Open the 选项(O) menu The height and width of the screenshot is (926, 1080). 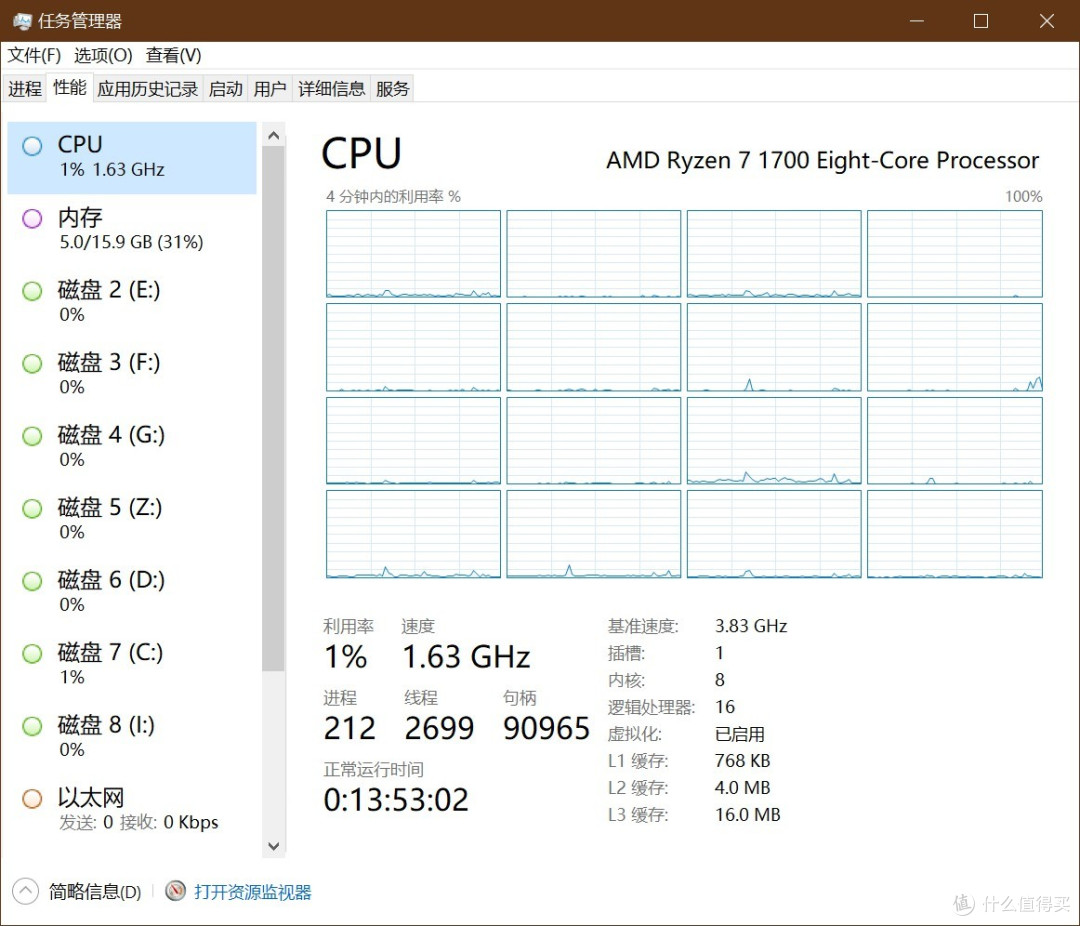click(x=103, y=55)
